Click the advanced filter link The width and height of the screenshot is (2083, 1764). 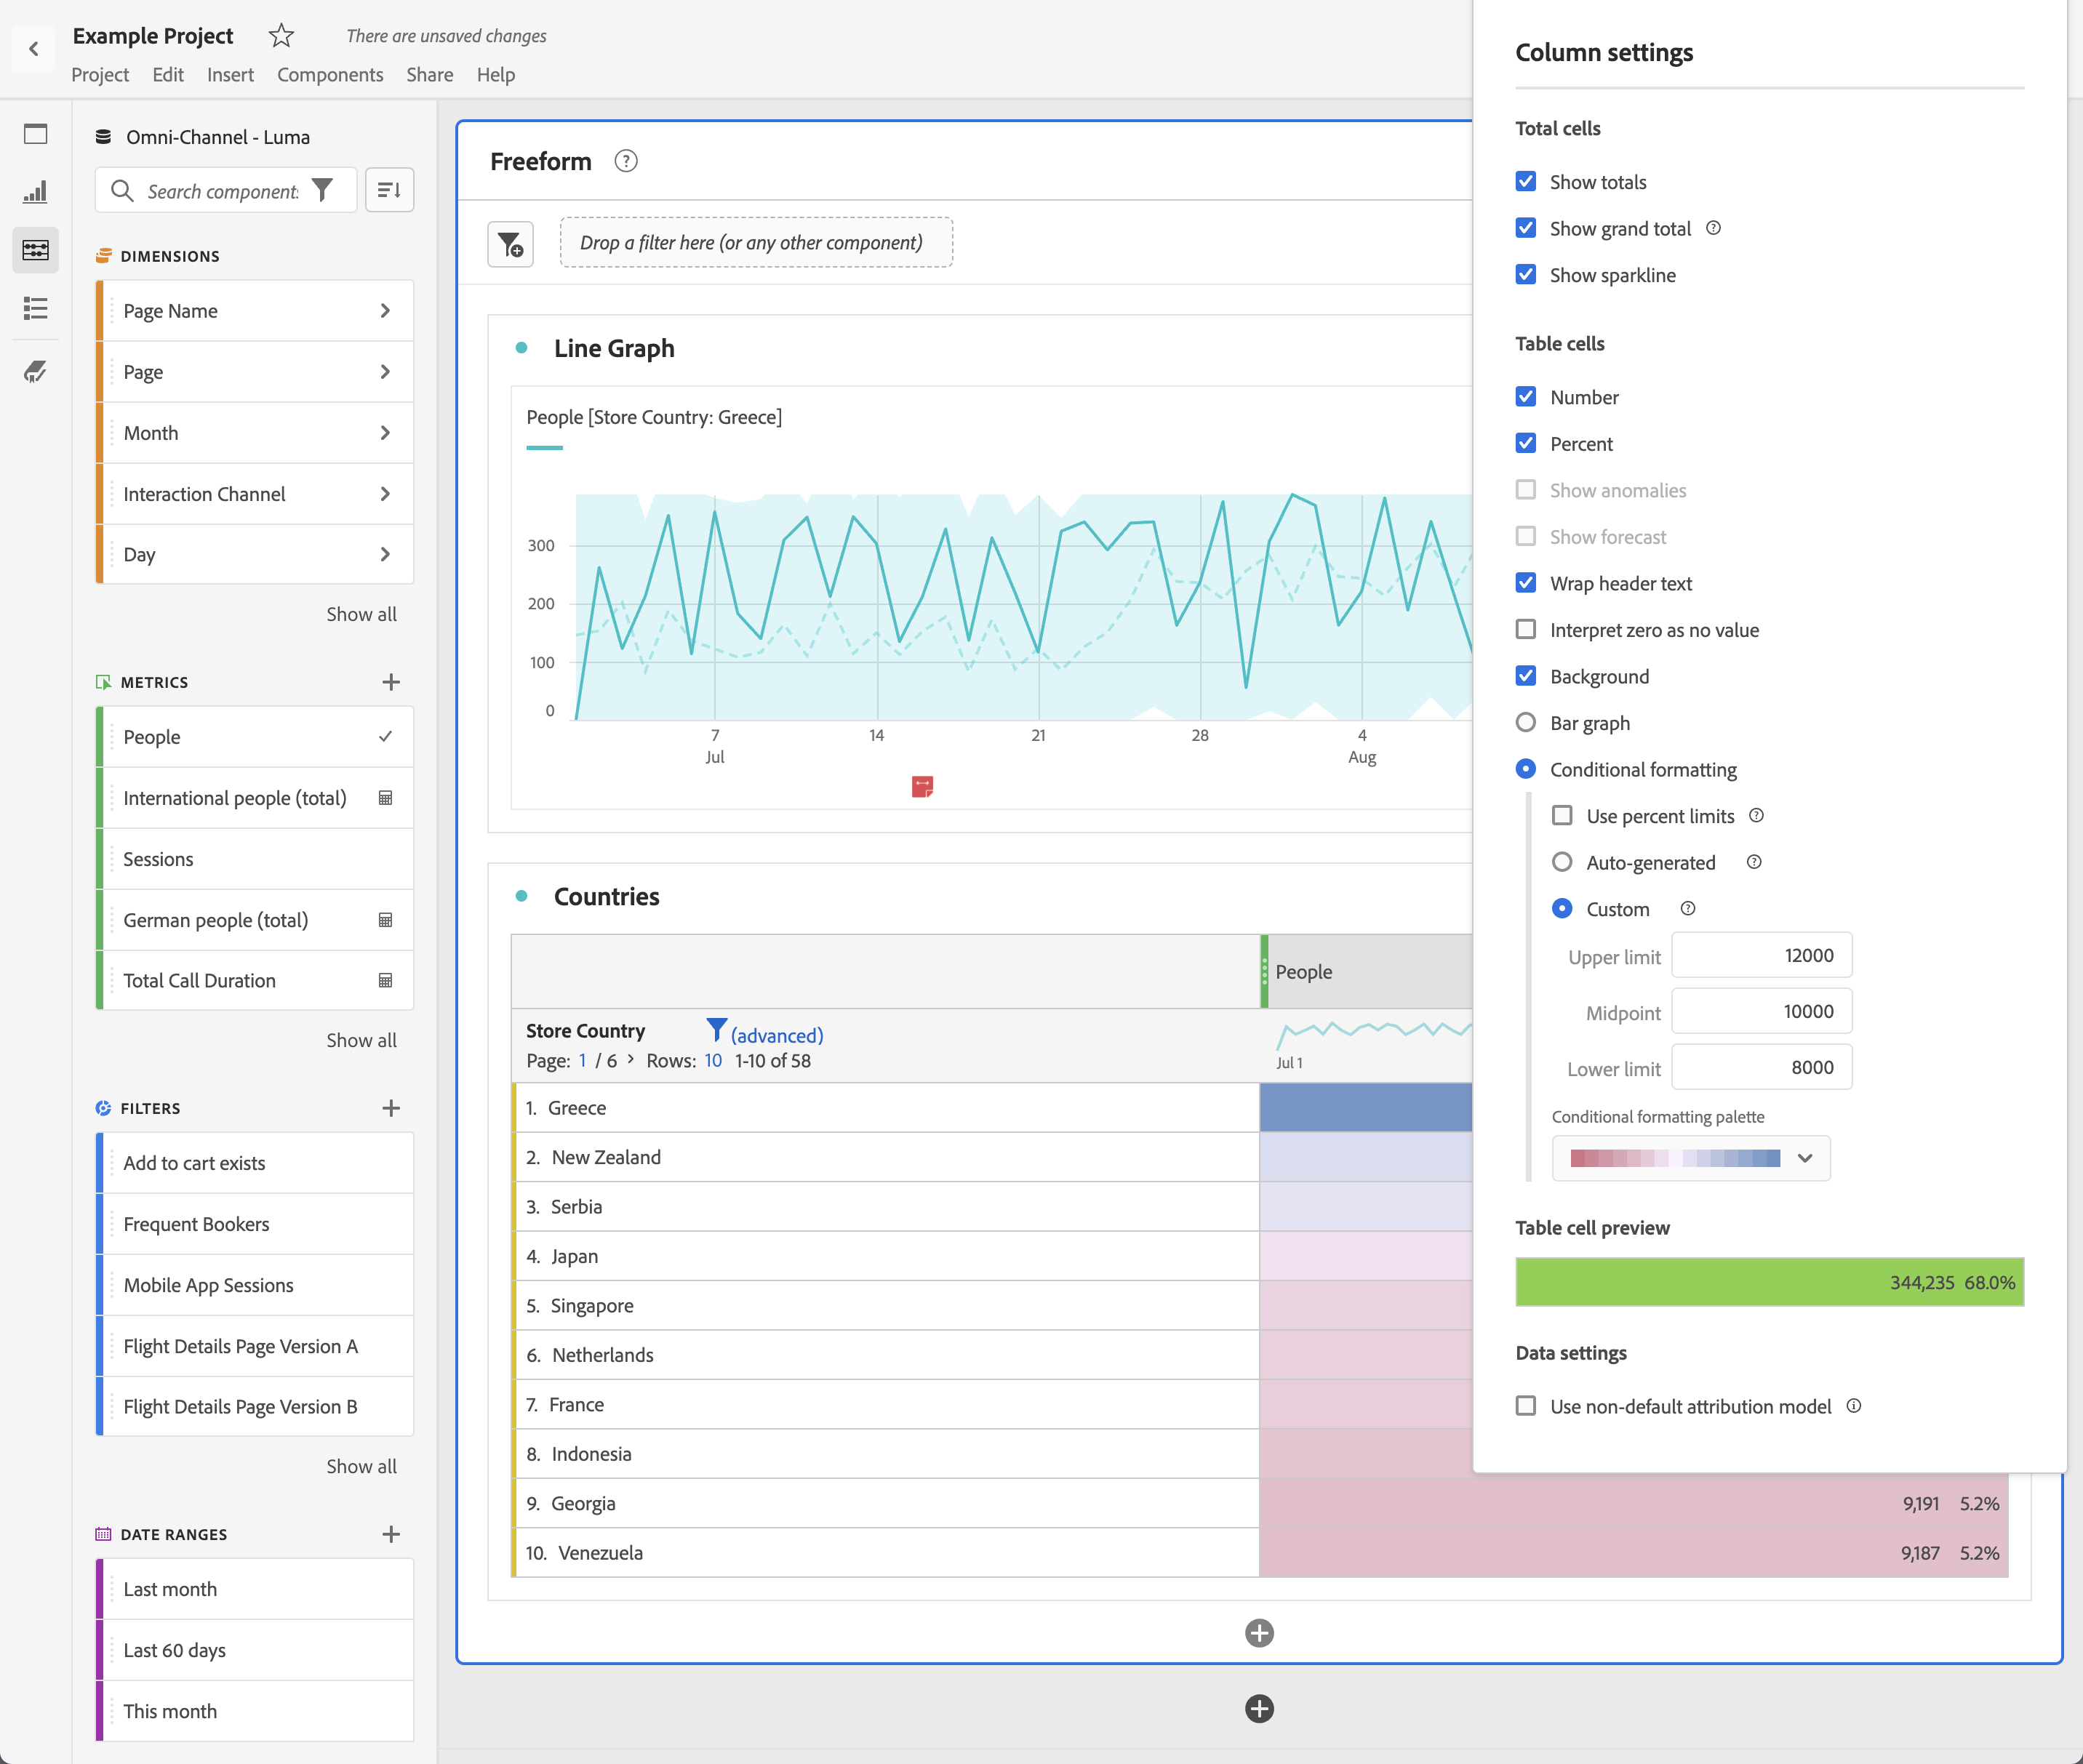776,1035
